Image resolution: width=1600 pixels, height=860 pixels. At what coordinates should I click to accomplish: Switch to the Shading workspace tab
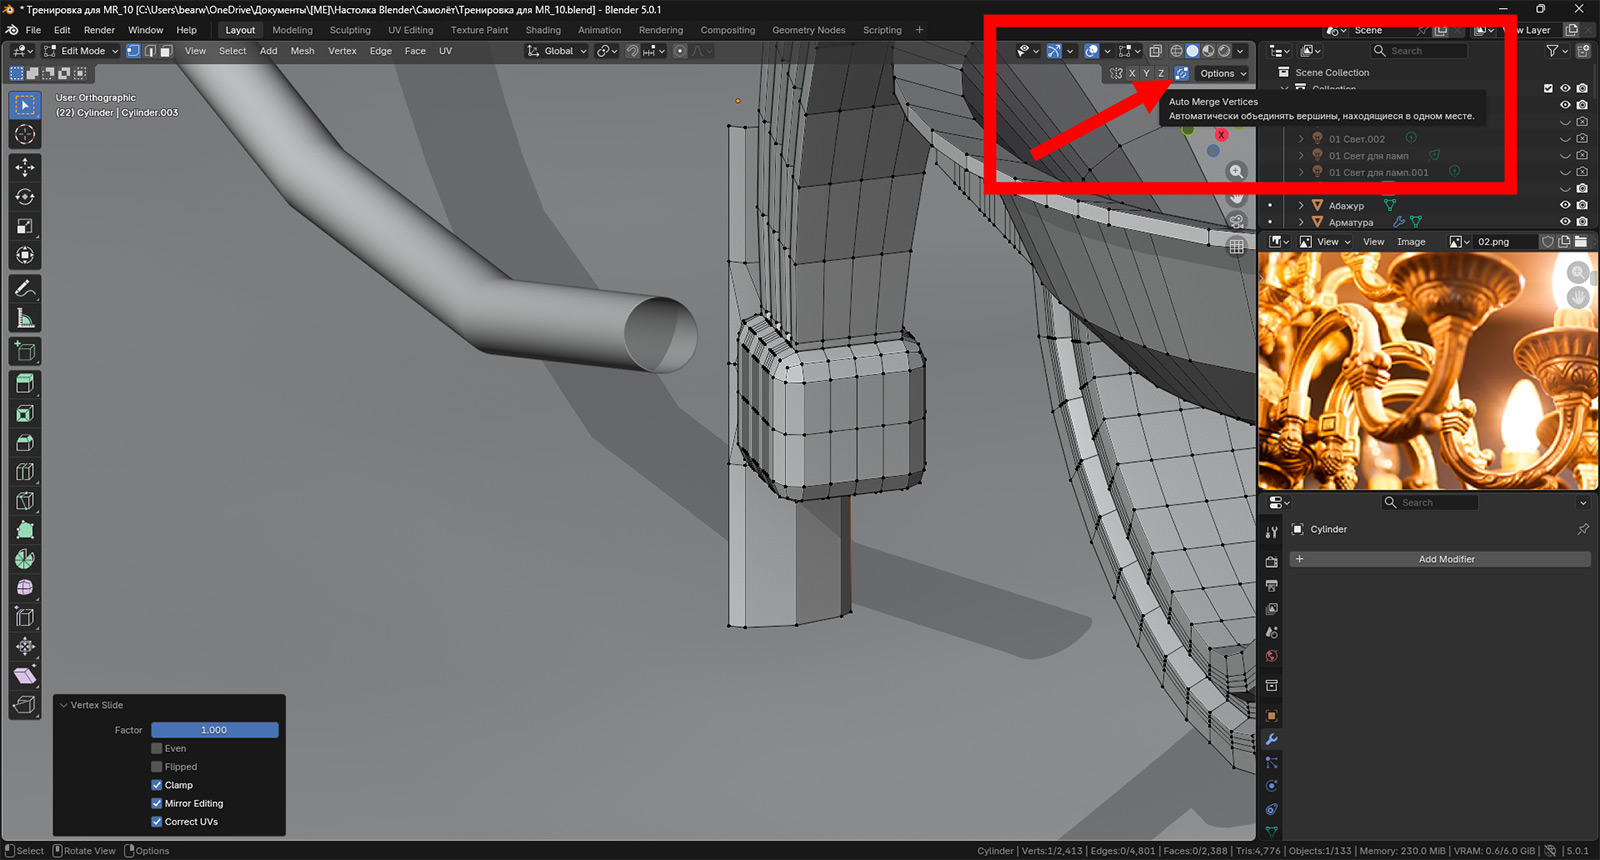point(543,30)
